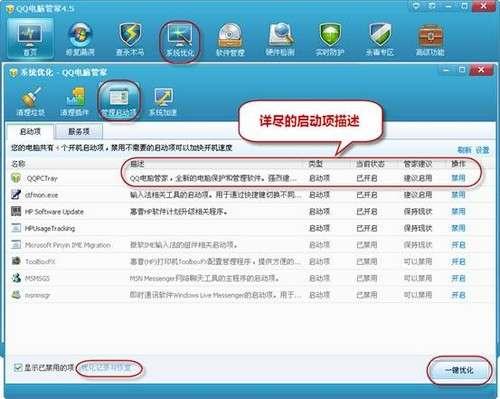The width and height of the screenshot is (500, 399).
Task: Open the 系统加速 monitor arrow icon
Action: pyautogui.click(x=163, y=101)
